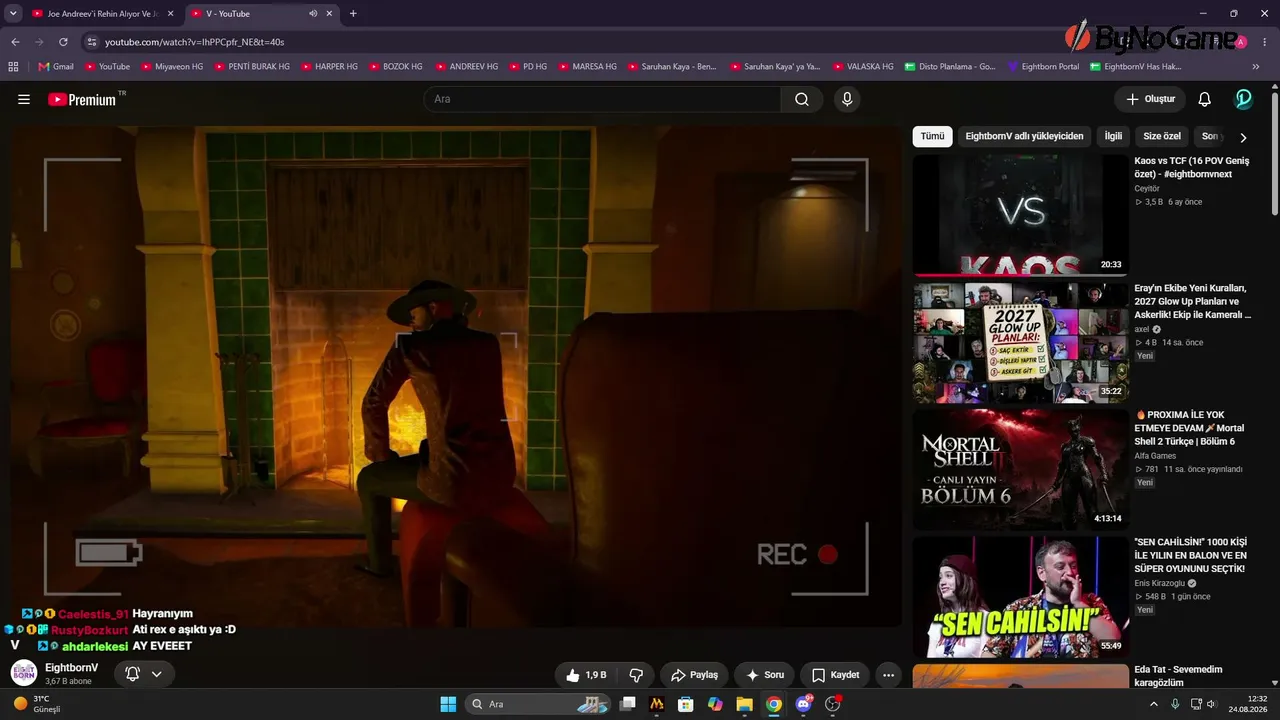Open the weather widget on taskbar

coord(36,704)
